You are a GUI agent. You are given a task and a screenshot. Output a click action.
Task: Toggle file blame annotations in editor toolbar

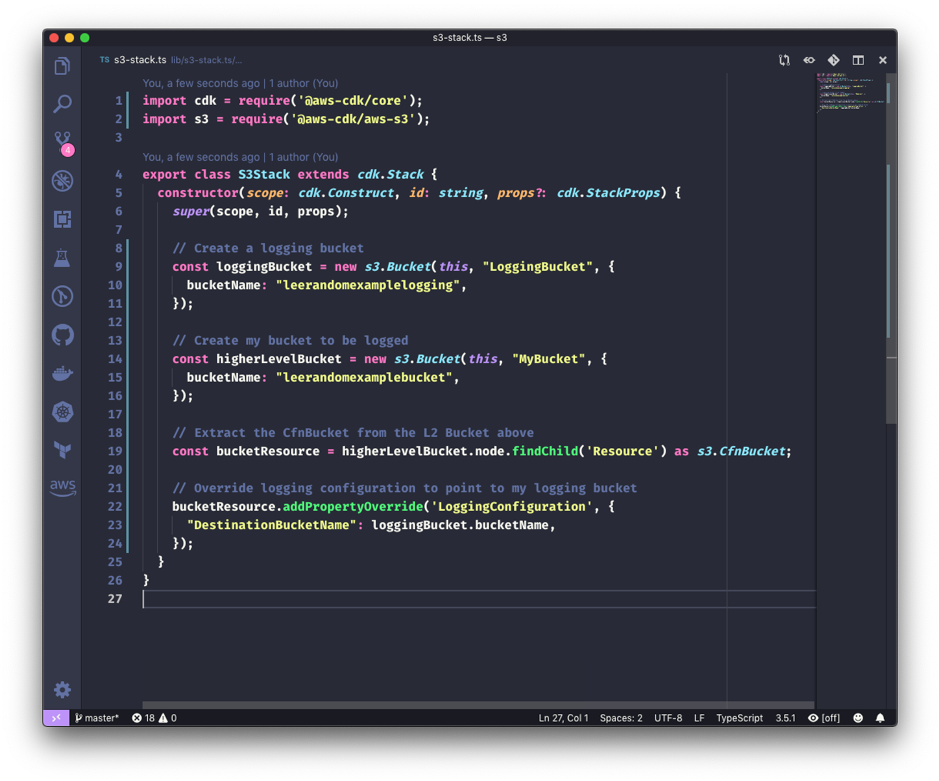click(809, 60)
